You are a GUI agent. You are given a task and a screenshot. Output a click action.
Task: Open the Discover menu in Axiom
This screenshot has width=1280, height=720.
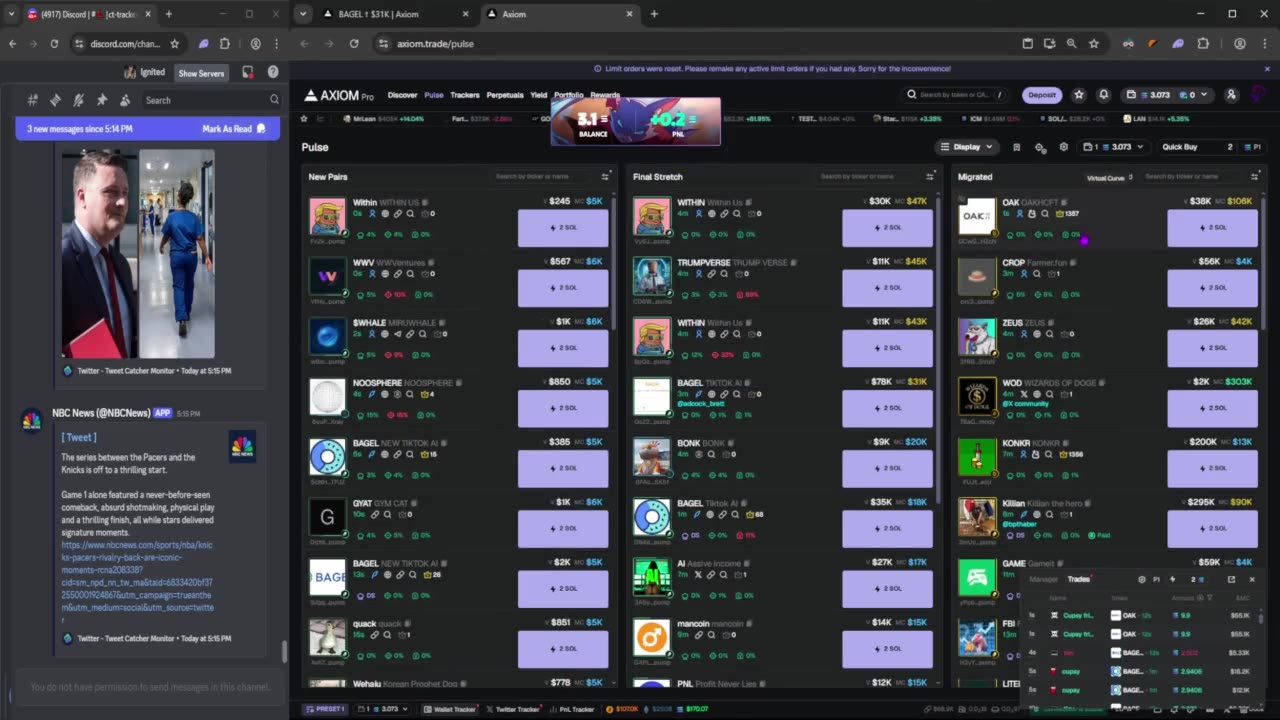click(402, 95)
